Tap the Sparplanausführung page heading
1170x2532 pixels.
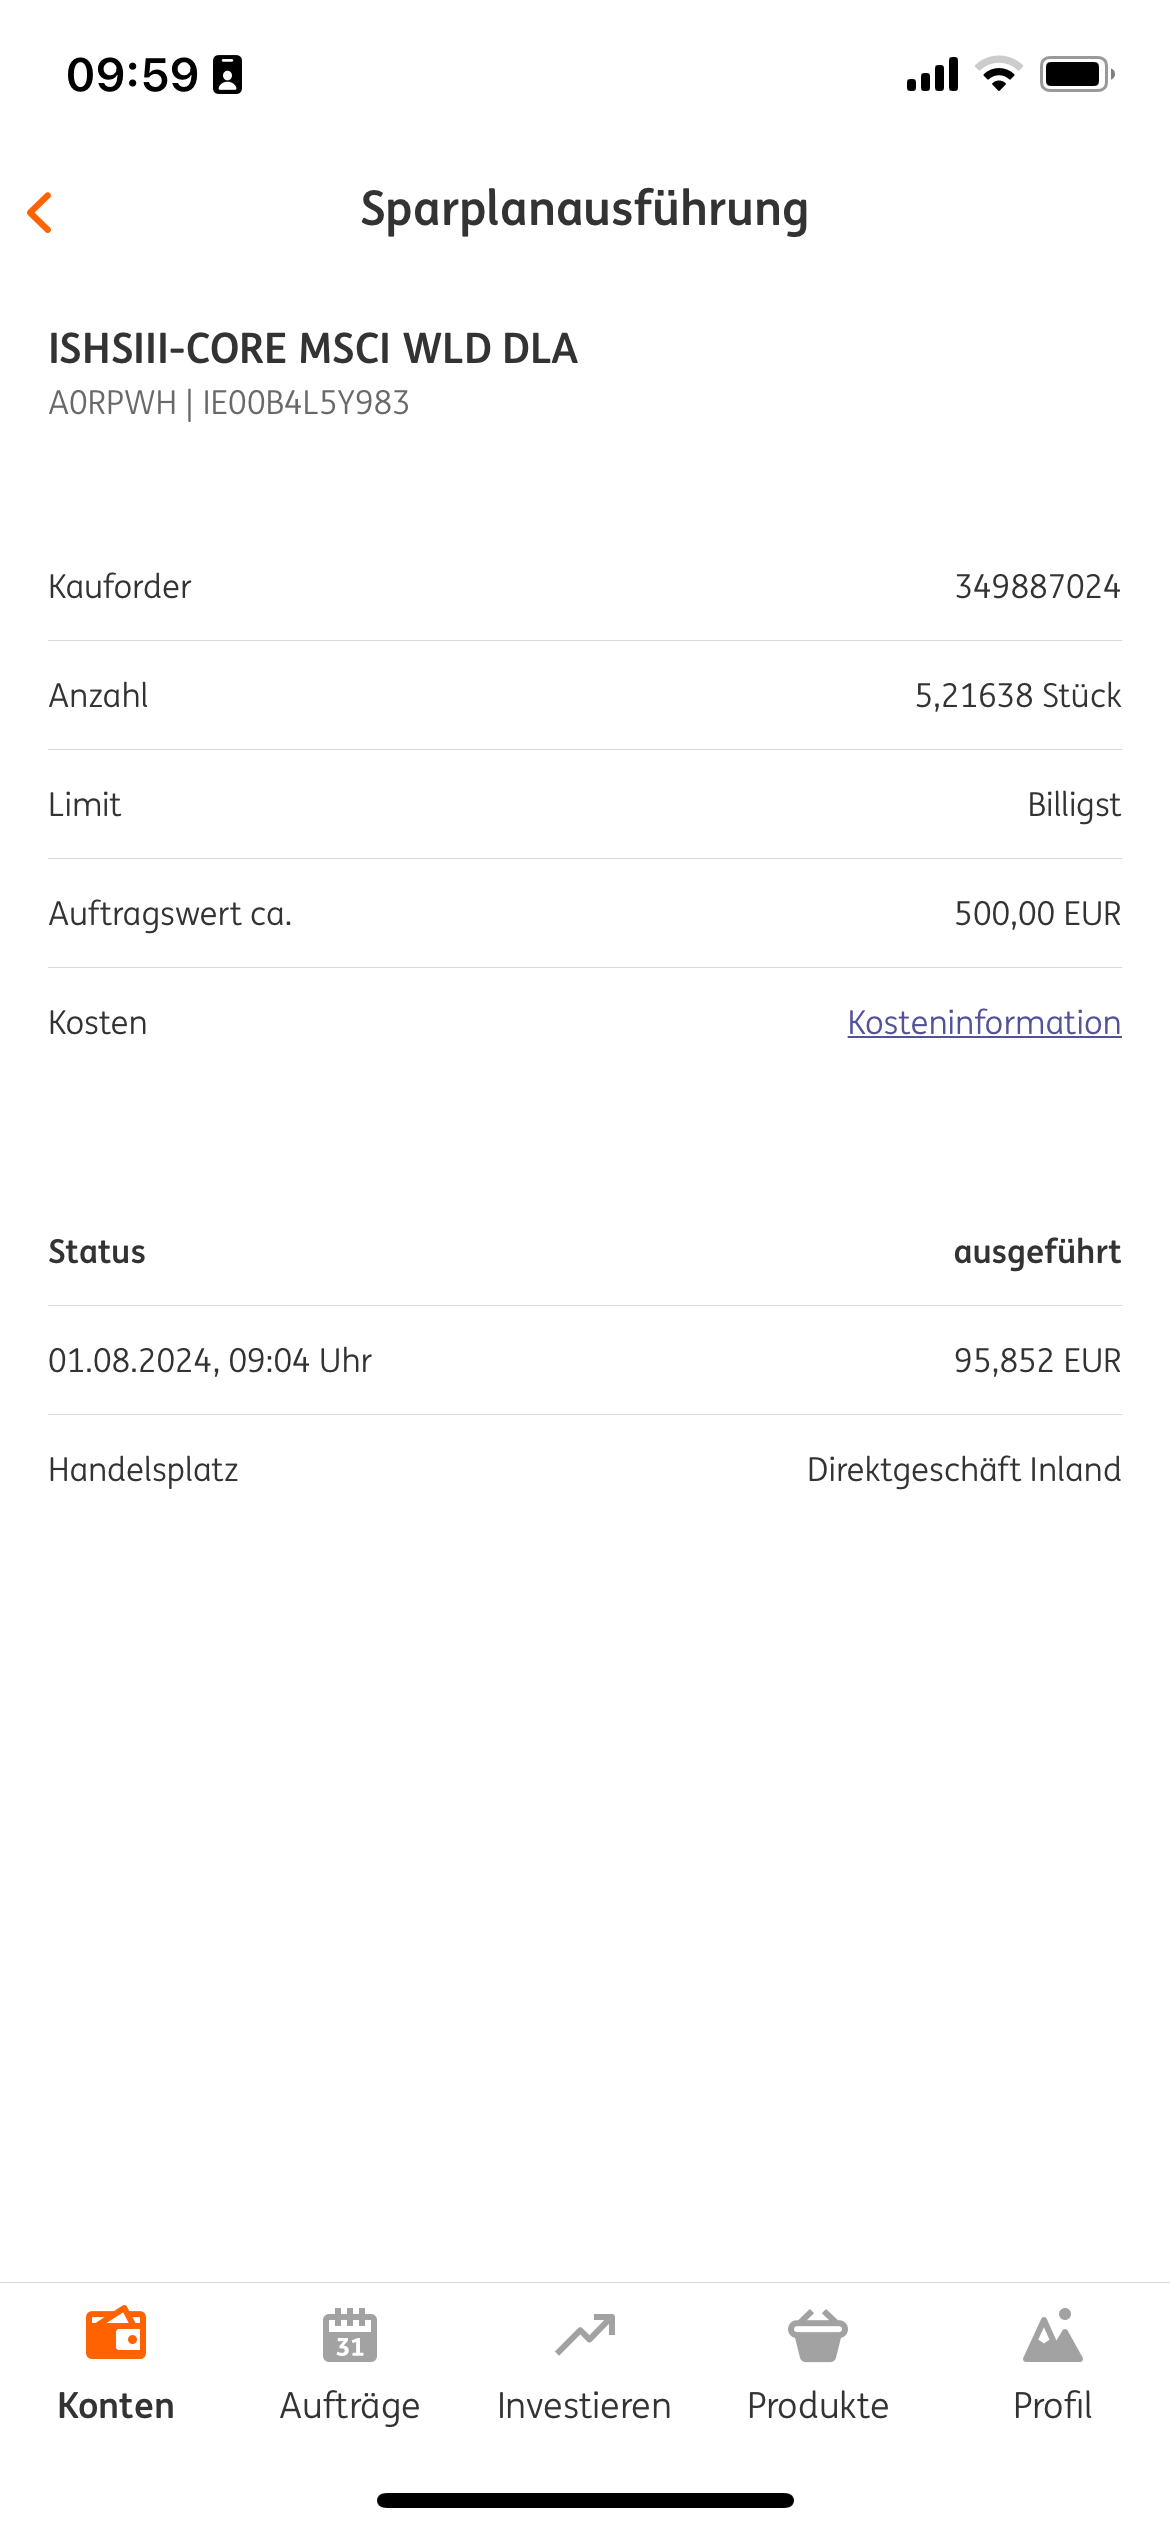click(585, 210)
